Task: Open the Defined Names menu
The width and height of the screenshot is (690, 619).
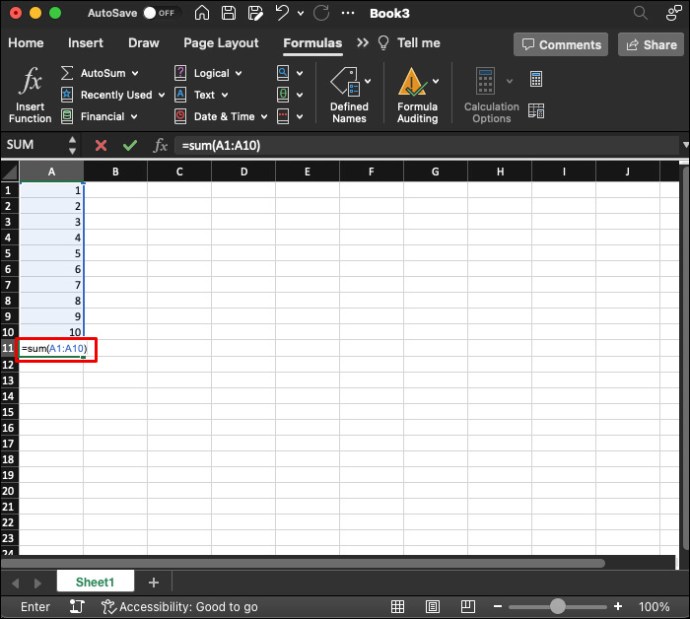Action: [349, 95]
